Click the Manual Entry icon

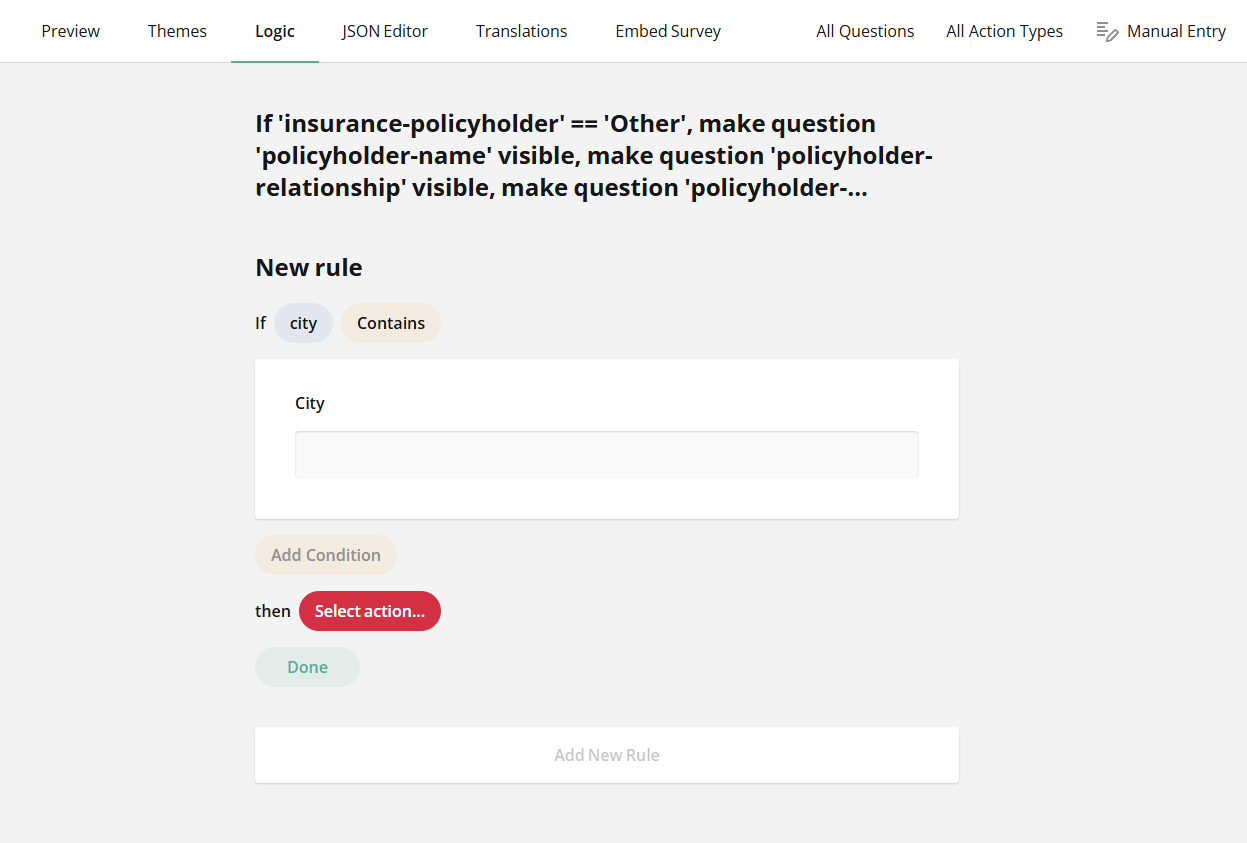[x=1108, y=31]
